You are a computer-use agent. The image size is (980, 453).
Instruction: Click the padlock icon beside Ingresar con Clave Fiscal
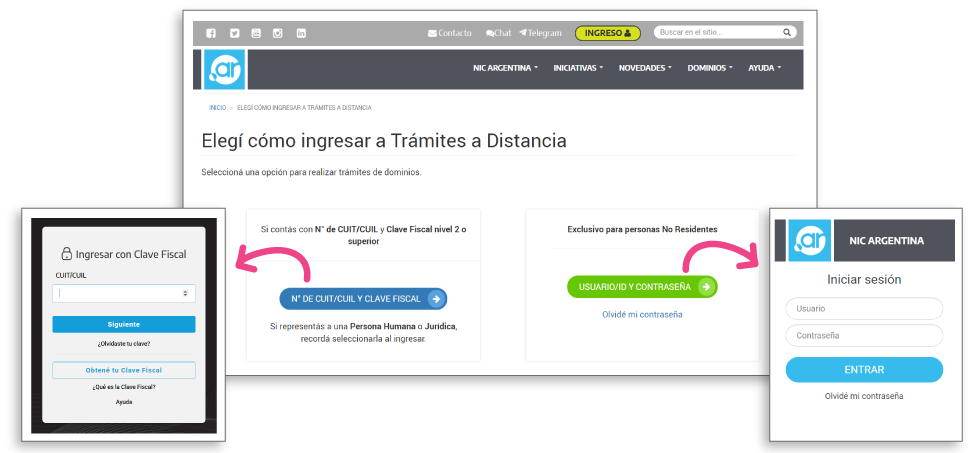[66, 254]
